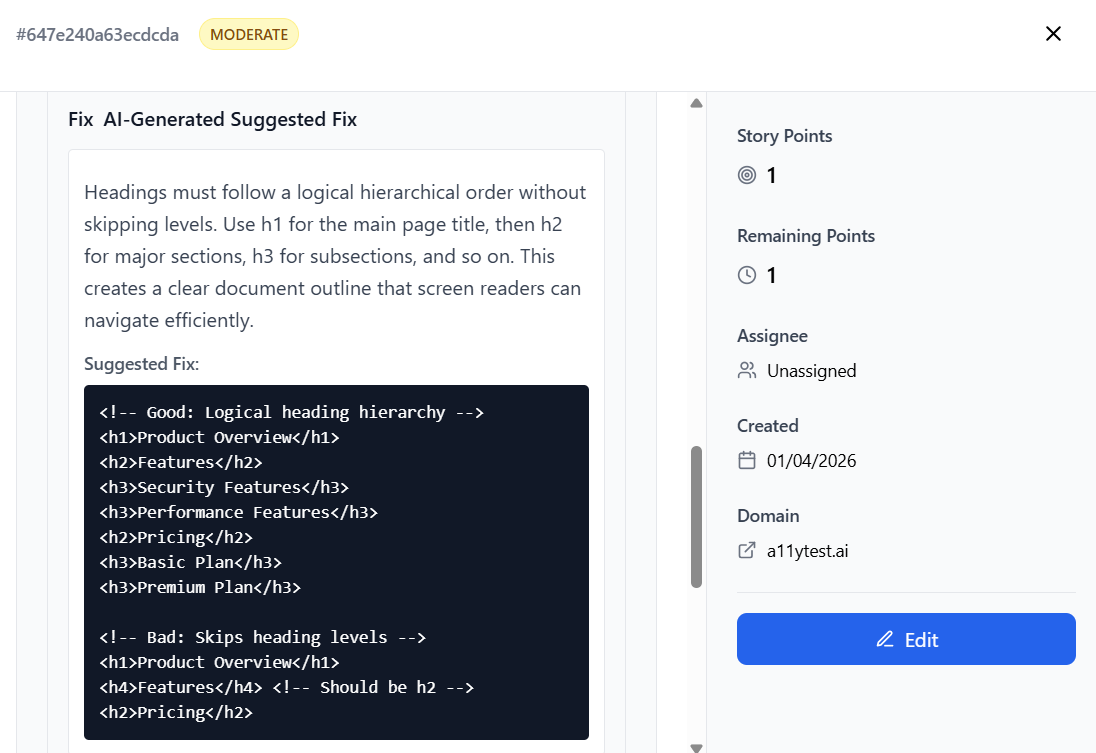Click the issue ID #647e240a63ecdcda
1096x753 pixels.
(x=98, y=35)
